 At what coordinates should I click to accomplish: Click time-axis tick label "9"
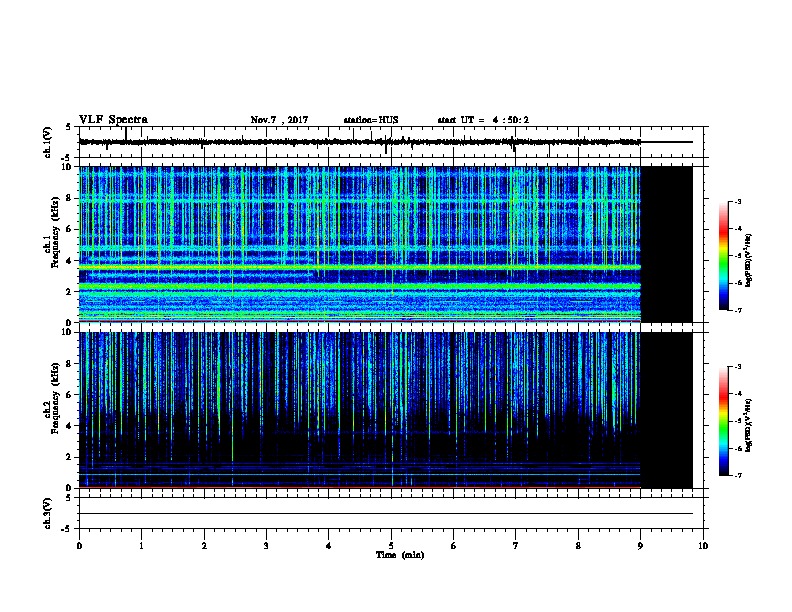tap(640, 546)
